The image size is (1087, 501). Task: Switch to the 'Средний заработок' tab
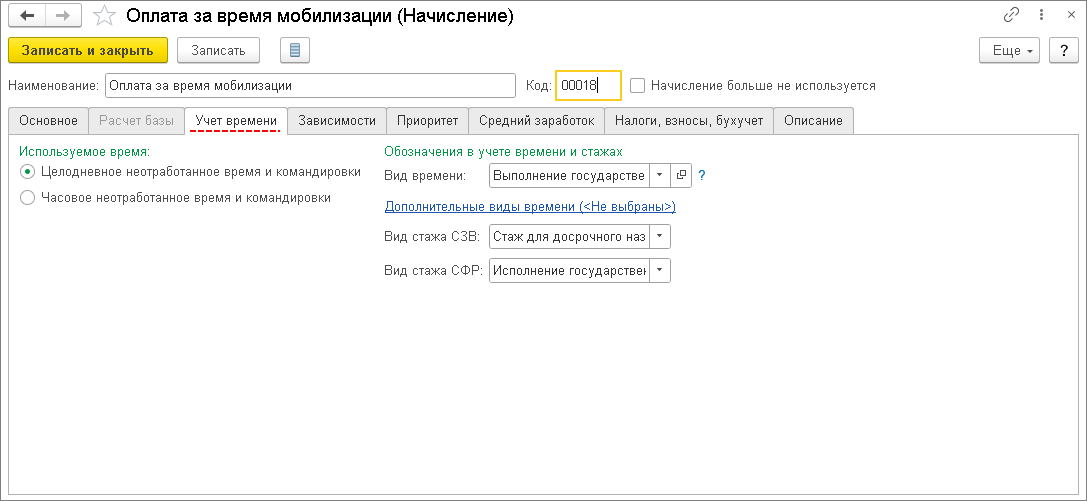536,121
